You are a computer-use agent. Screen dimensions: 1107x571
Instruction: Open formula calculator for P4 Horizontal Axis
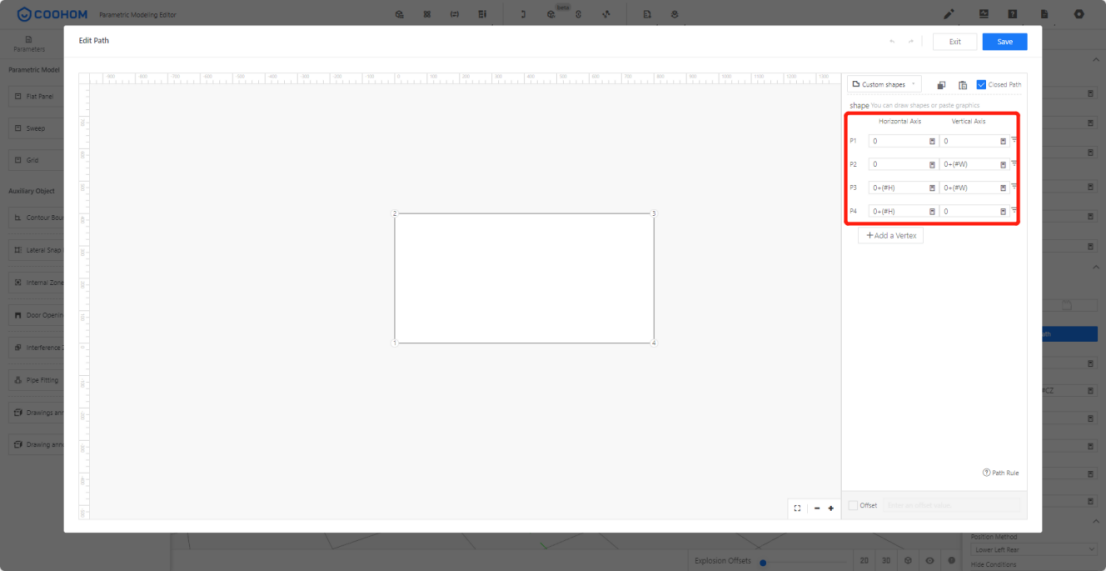[x=932, y=211]
